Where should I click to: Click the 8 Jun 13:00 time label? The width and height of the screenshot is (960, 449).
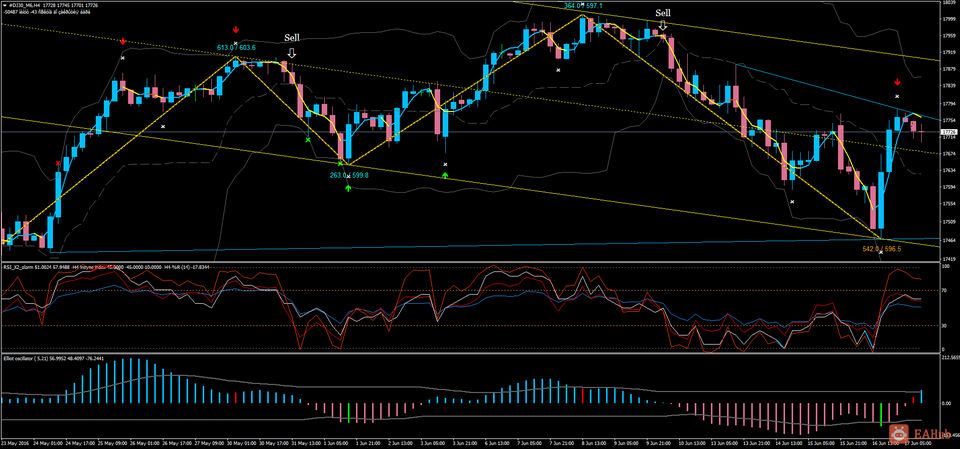593,443
